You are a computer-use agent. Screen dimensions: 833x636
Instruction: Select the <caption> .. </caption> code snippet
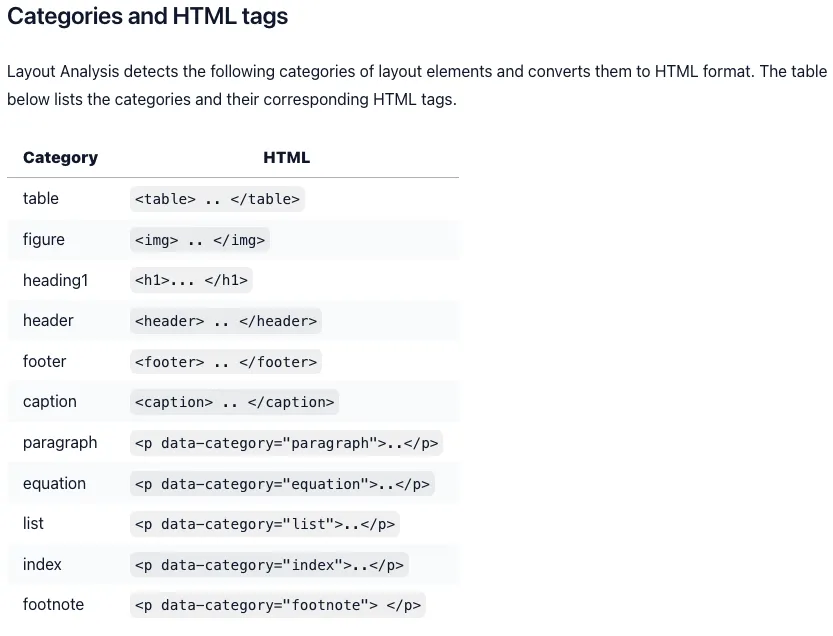click(x=234, y=402)
